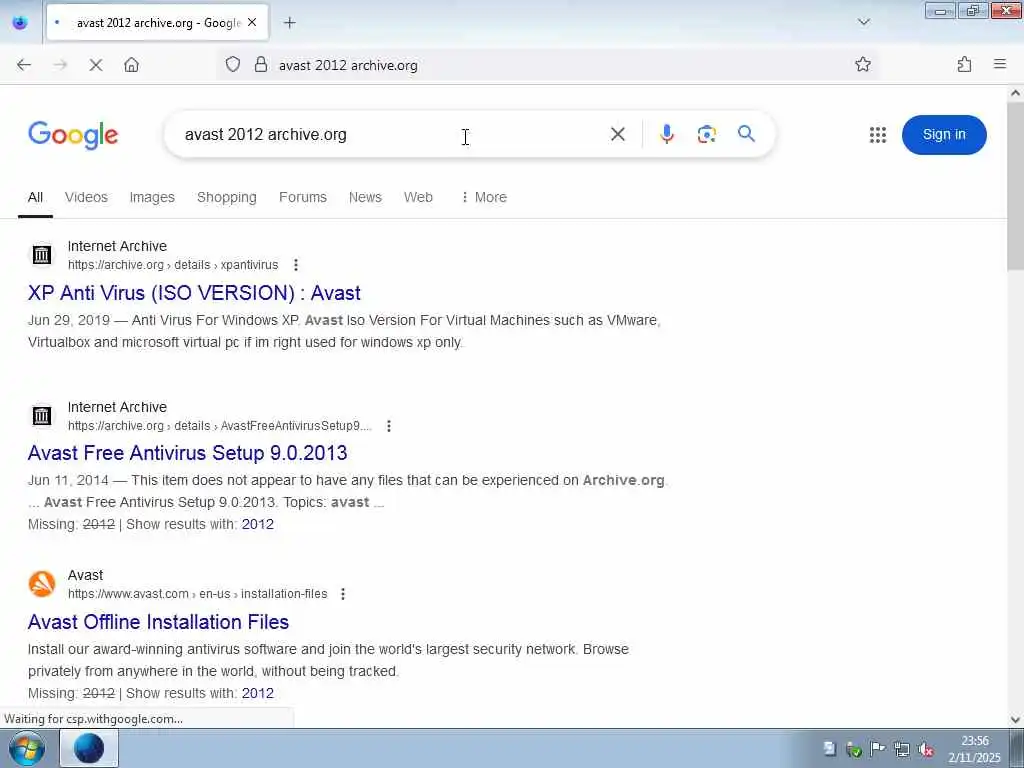Image resolution: width=1024 pixels, height=768 pixels.
Task: Open Avast Offline Installation Files result
Action: pyautogui.click(x=158, y=622)
